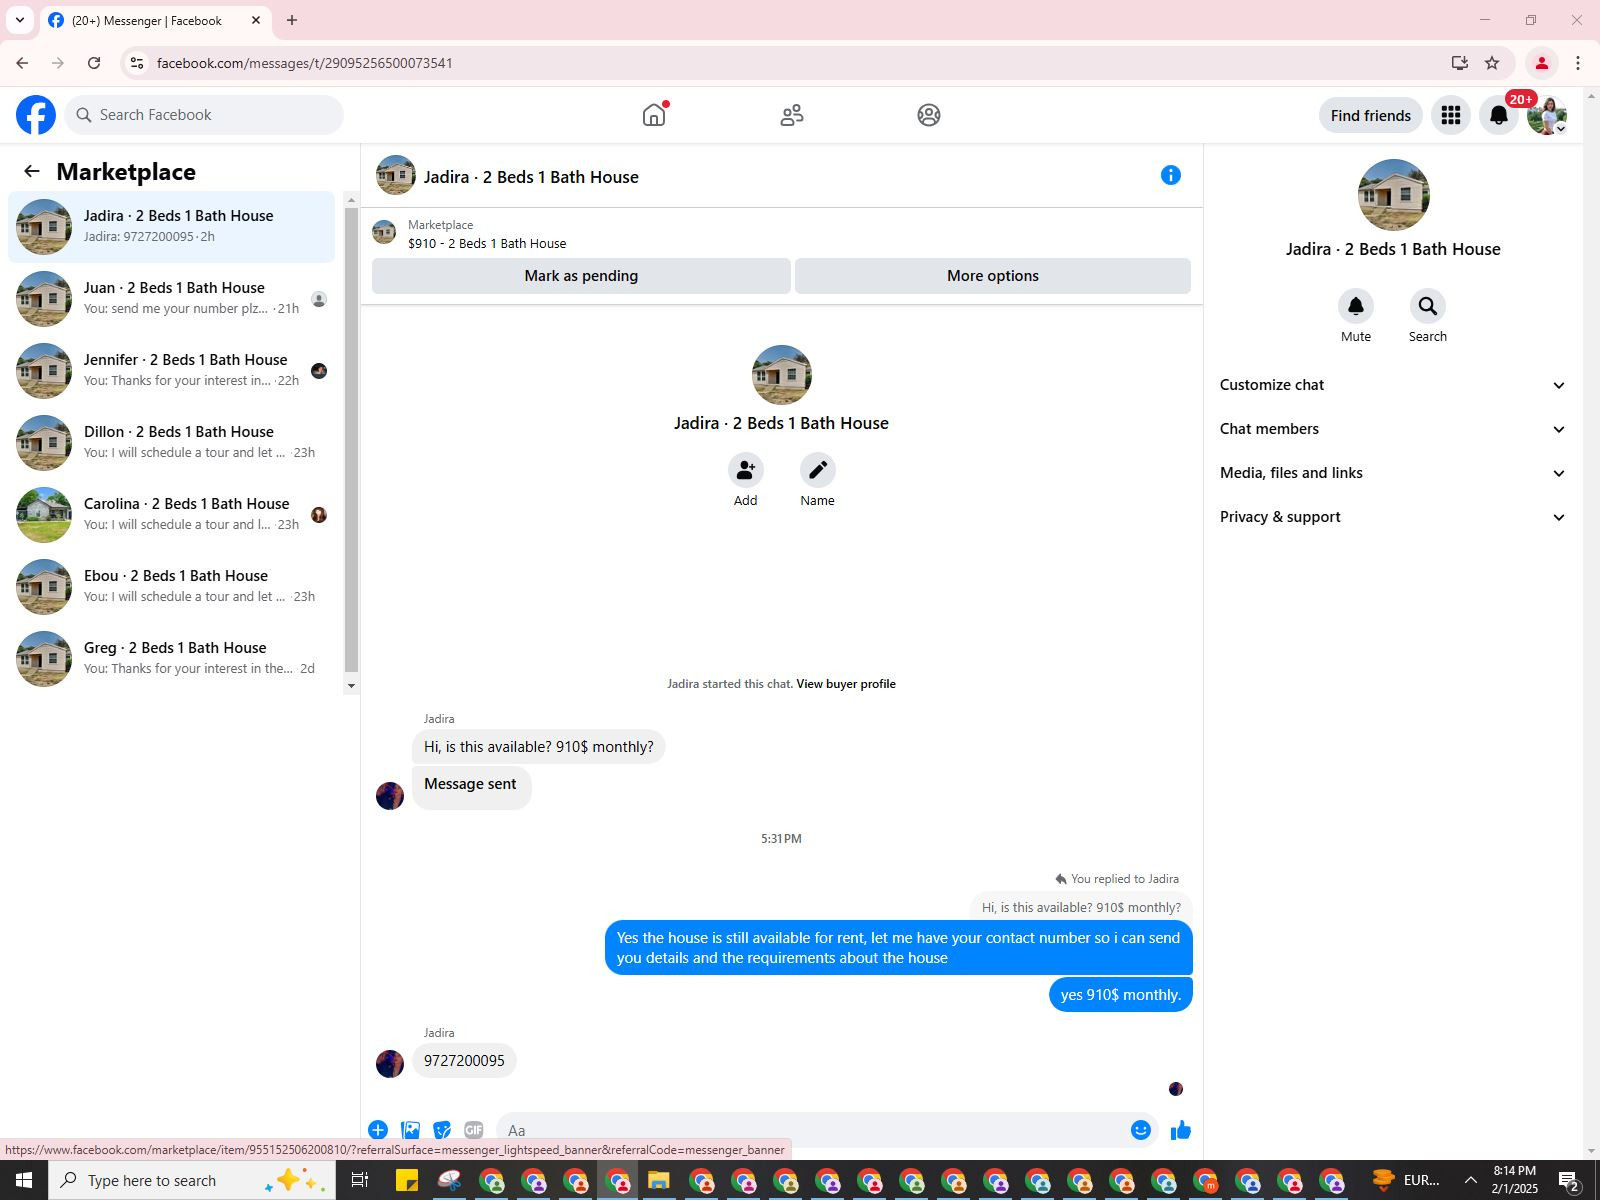The image size is (1600, 1200).
Task: Choose a GIF in composer
Action: point(474,1130)
